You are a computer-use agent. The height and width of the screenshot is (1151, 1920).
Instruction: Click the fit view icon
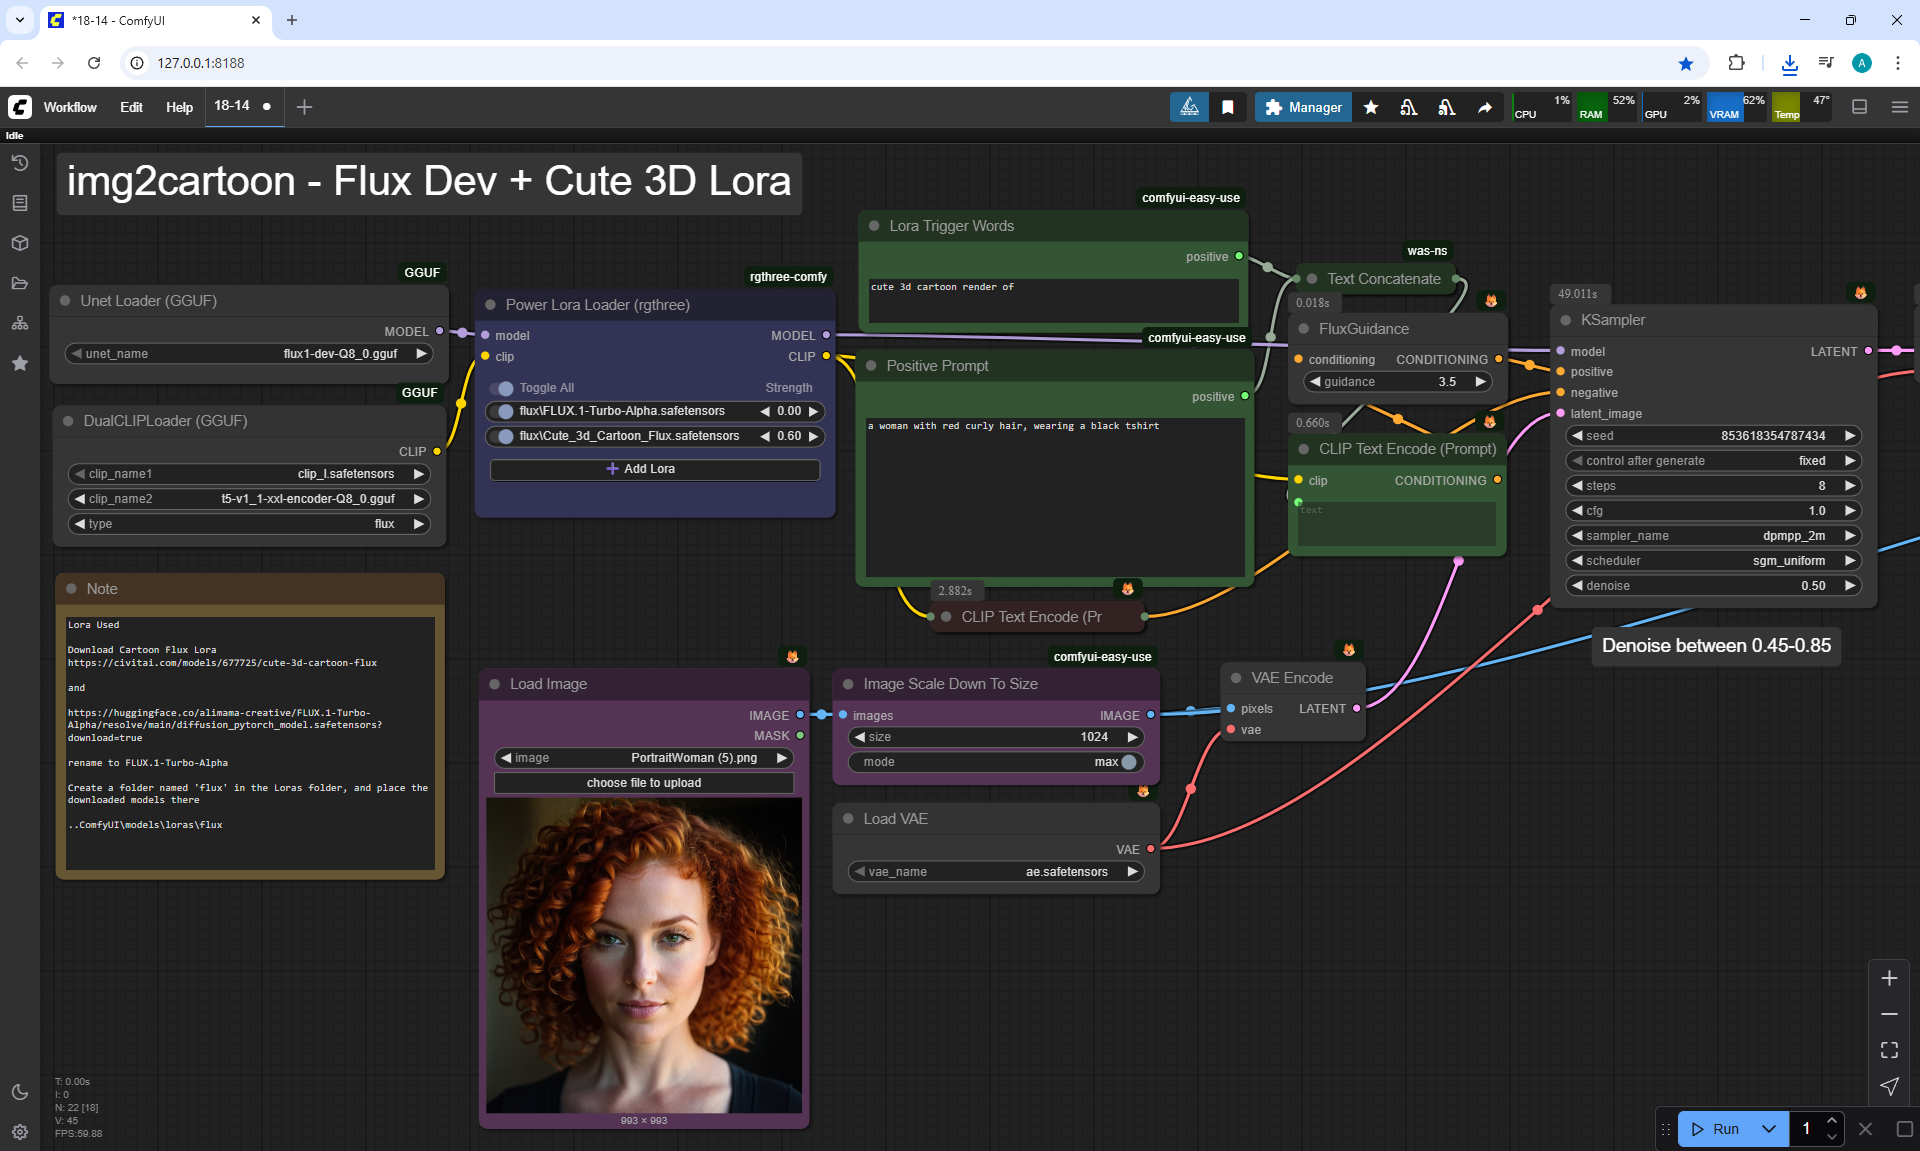coord(1889,1050)
